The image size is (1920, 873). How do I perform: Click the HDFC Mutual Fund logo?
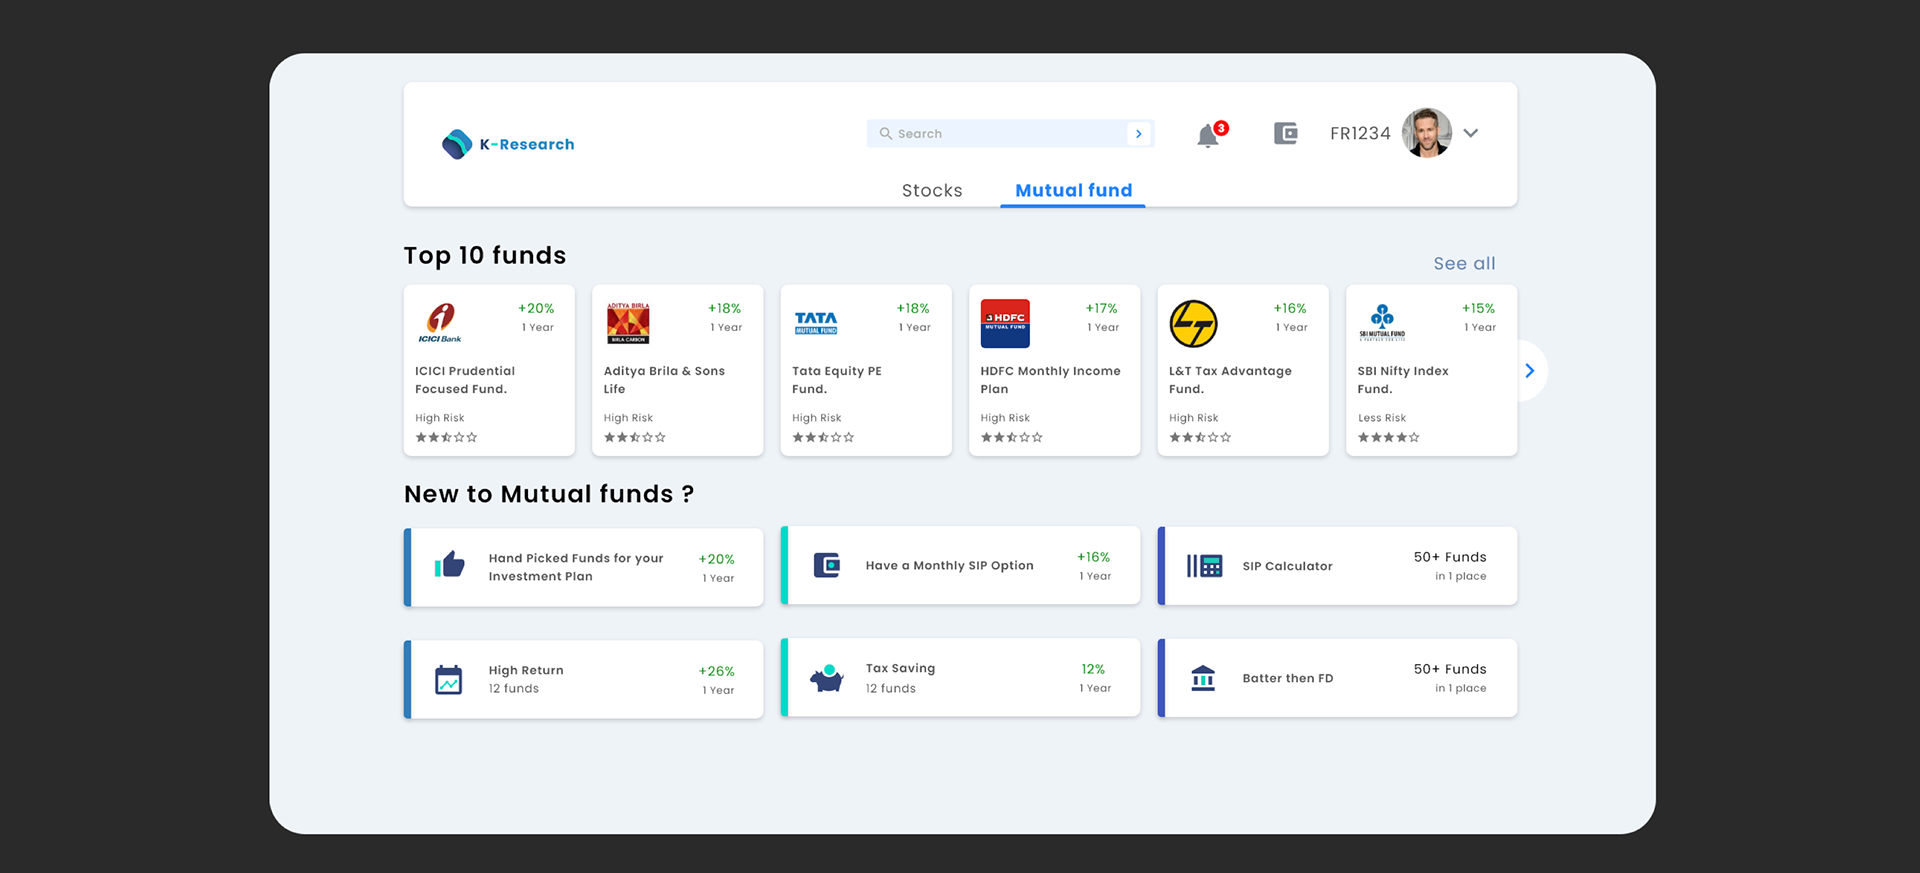point(1005,323)
